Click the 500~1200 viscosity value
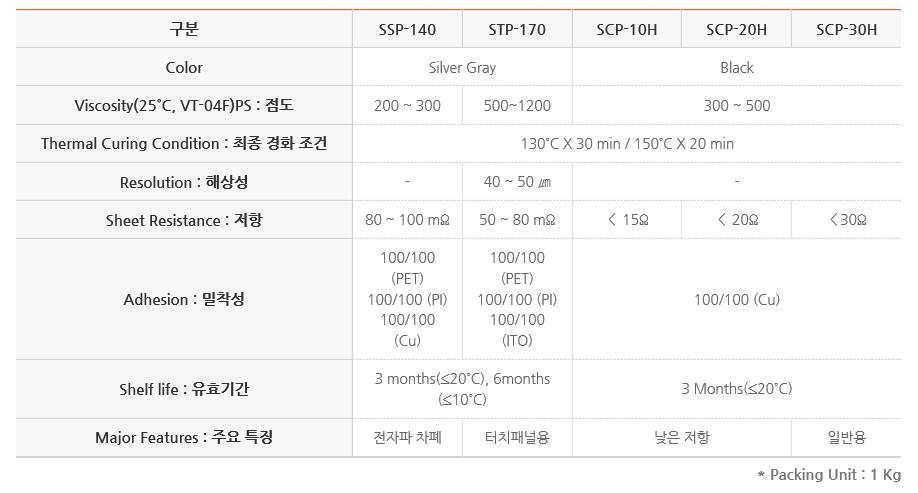Screen dimensions: 918x493 (517, 105)
